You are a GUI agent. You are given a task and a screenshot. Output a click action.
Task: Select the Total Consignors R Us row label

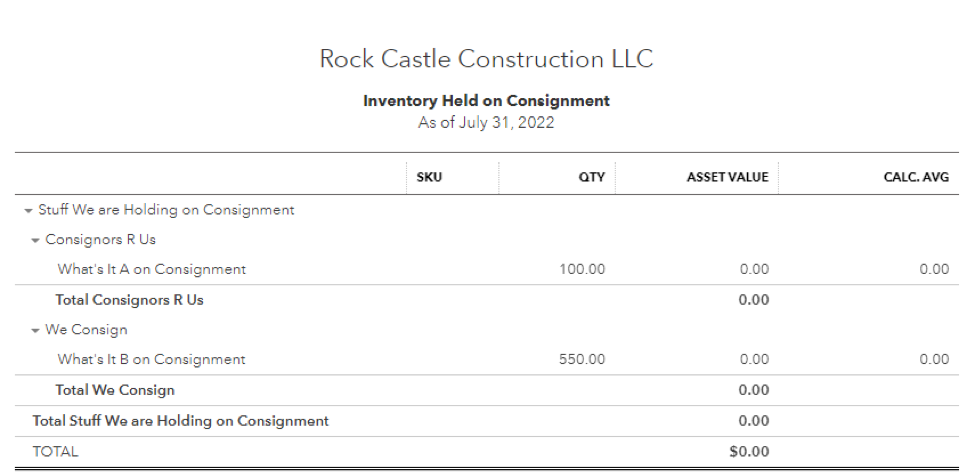point(129,300)
